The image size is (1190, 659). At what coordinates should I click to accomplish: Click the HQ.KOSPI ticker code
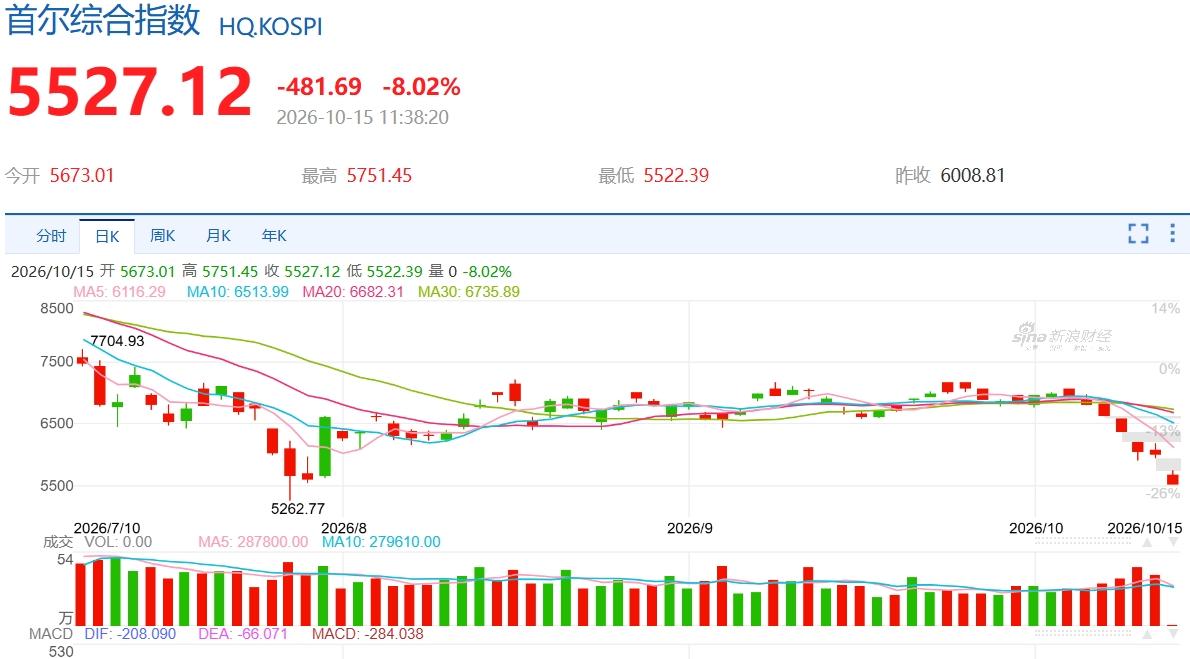point(271,27)
